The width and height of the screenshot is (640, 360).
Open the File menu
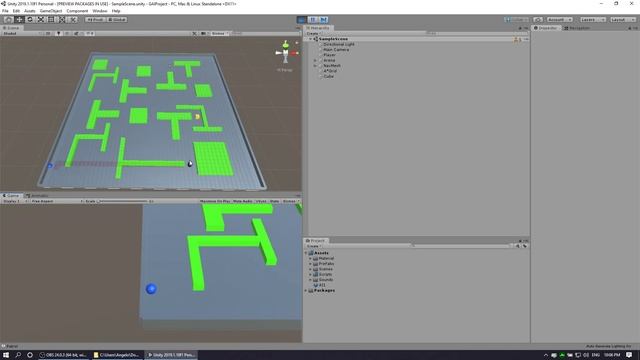coord(5,11)
